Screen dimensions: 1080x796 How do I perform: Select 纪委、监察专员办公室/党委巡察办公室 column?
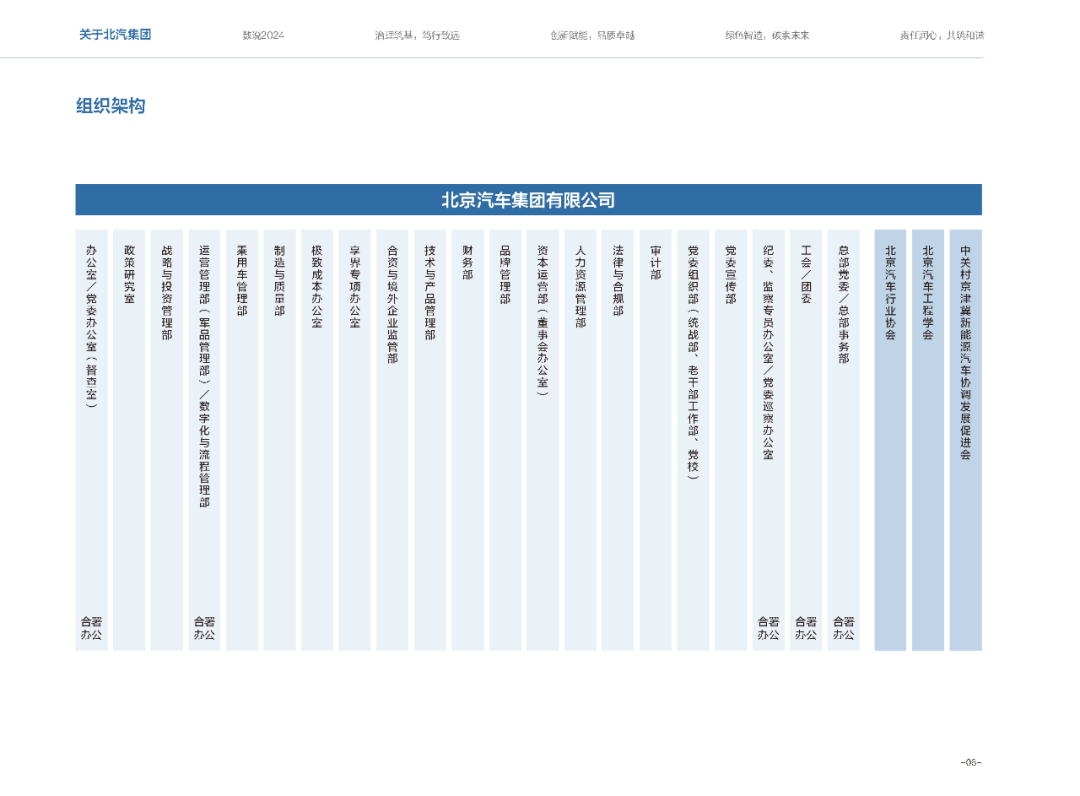coord(769,440)
